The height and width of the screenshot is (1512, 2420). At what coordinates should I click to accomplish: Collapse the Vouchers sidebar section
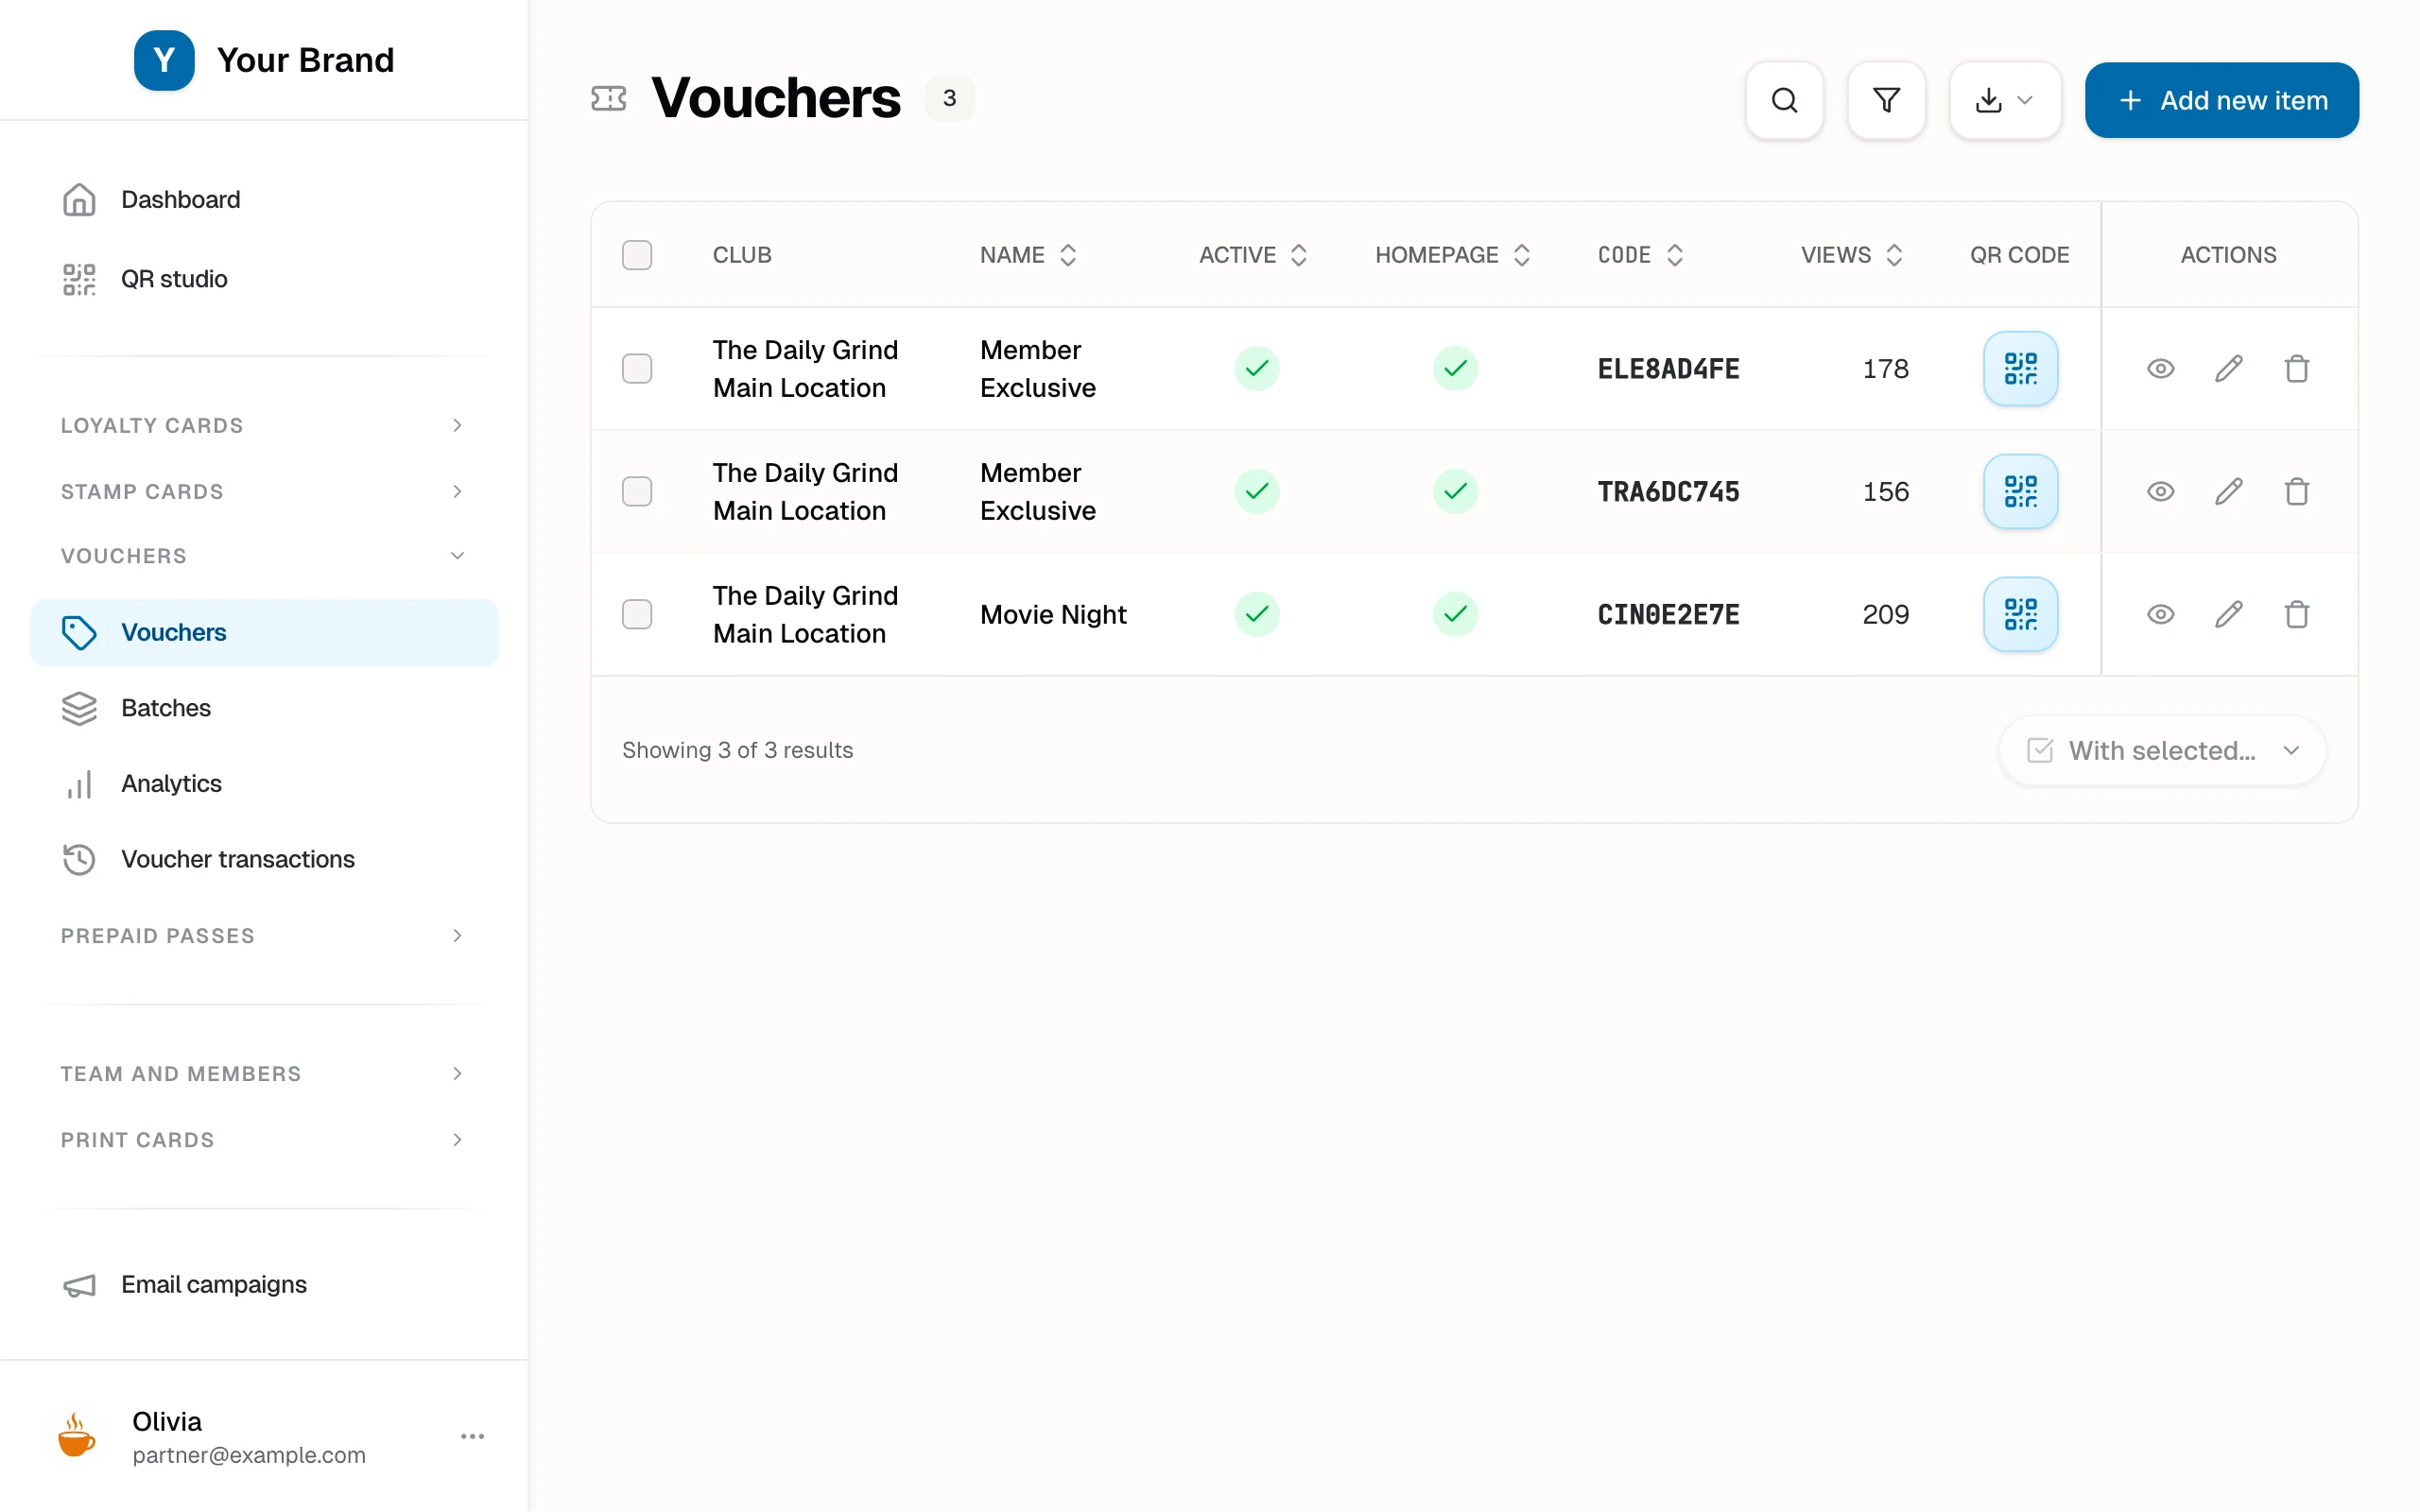(x=264, y=555)
